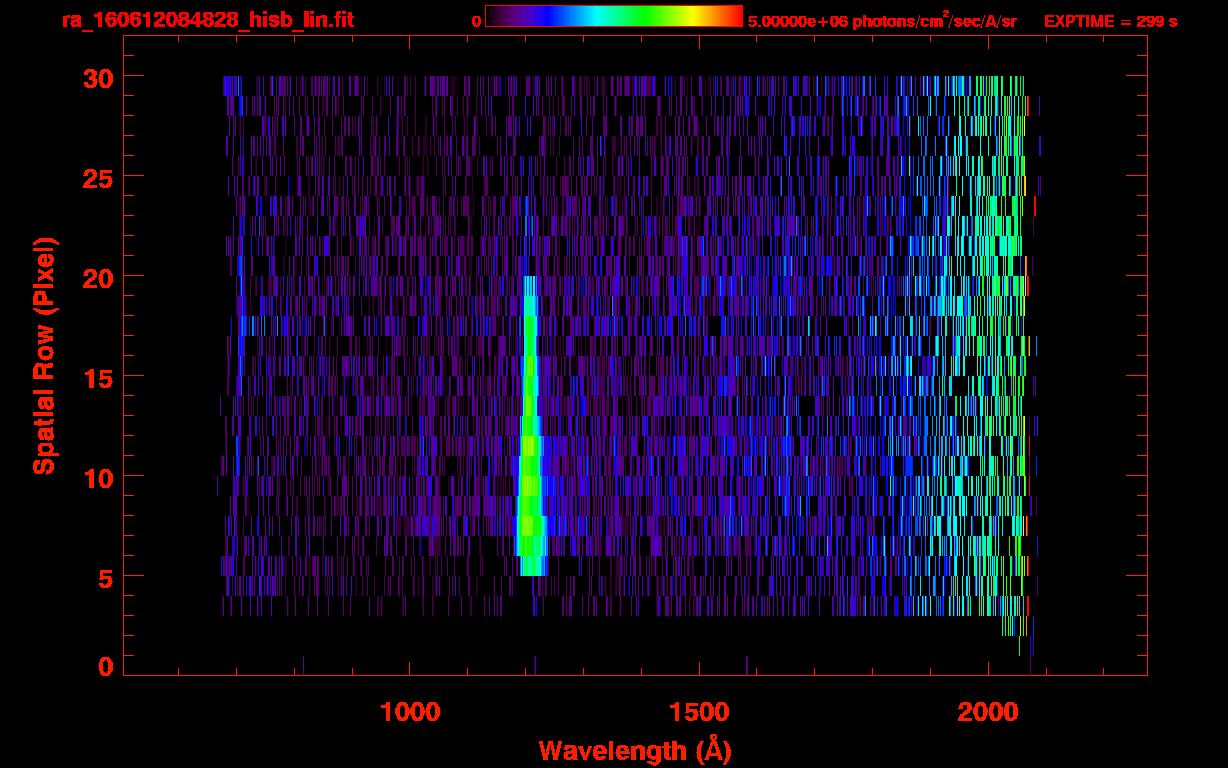Select the 5.00000e+06 photons maximum scale label
The image size is (1228, 768).
881,21
